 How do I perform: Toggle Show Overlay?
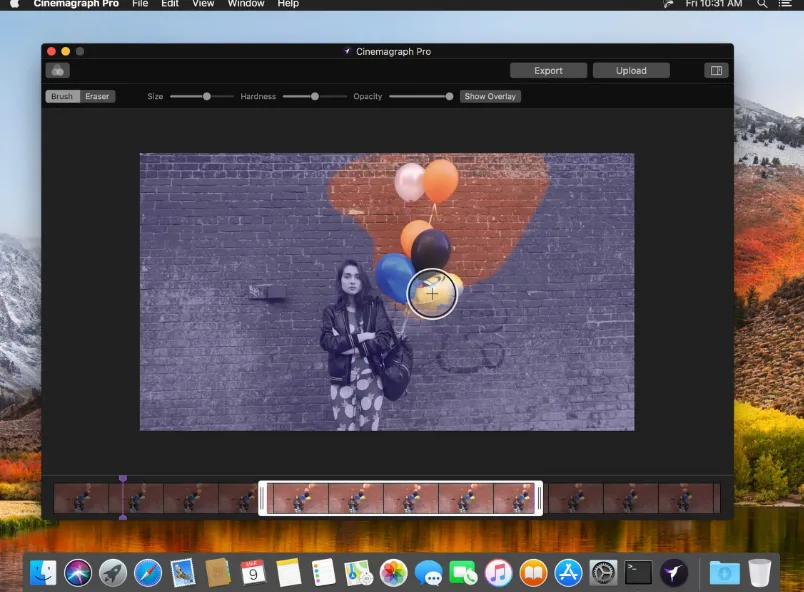[490, 96]
